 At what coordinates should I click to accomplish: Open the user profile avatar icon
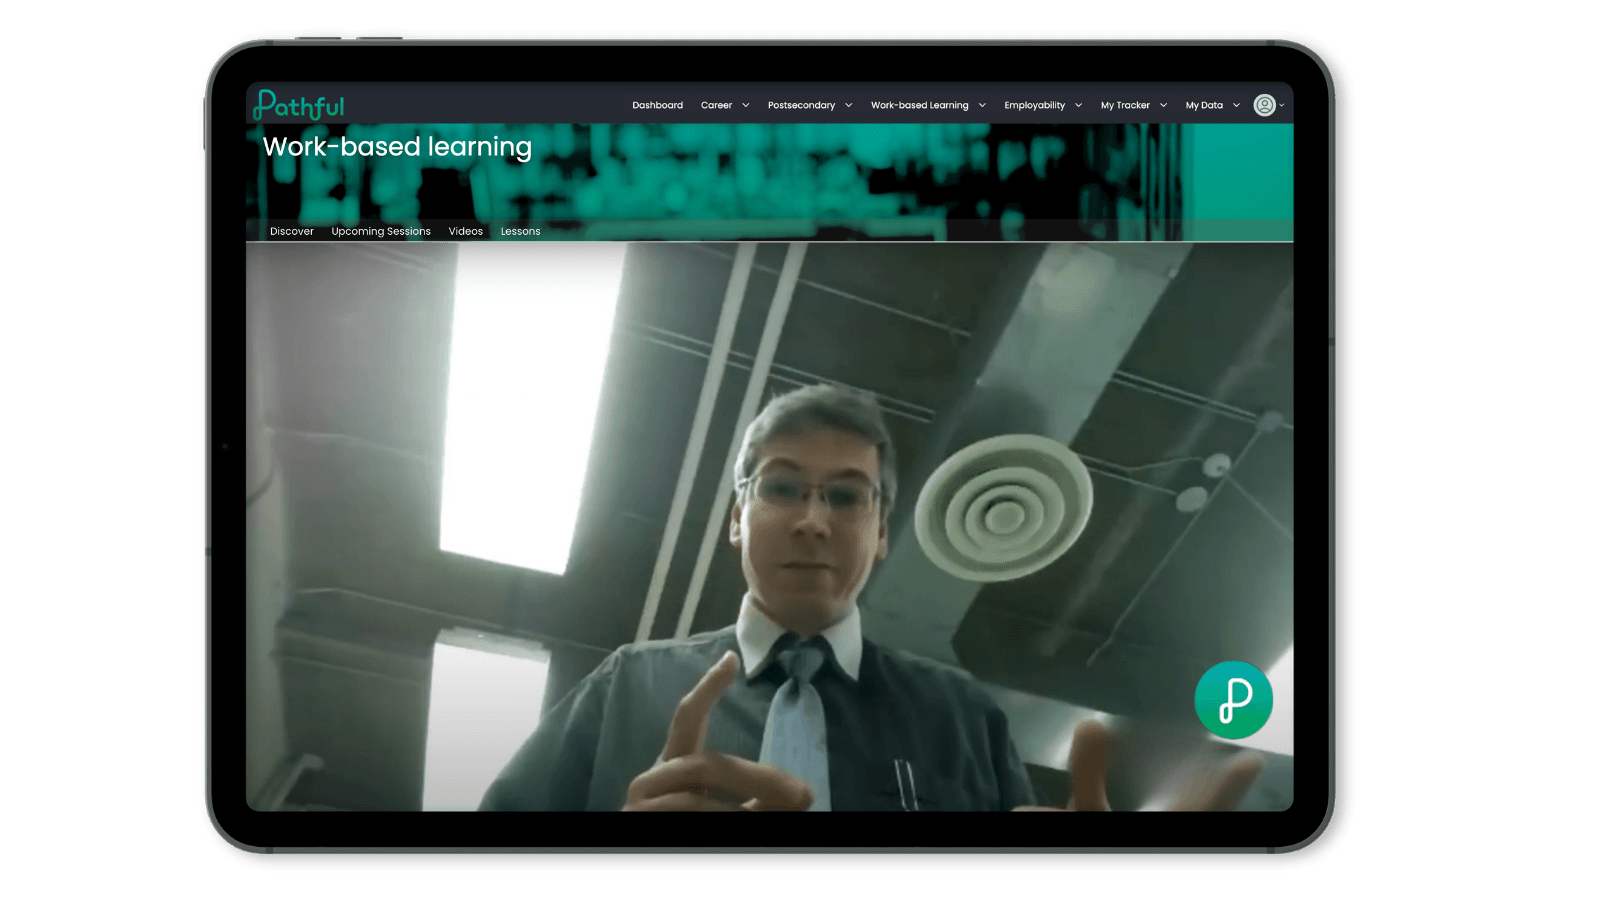[x=1264, y=105]
